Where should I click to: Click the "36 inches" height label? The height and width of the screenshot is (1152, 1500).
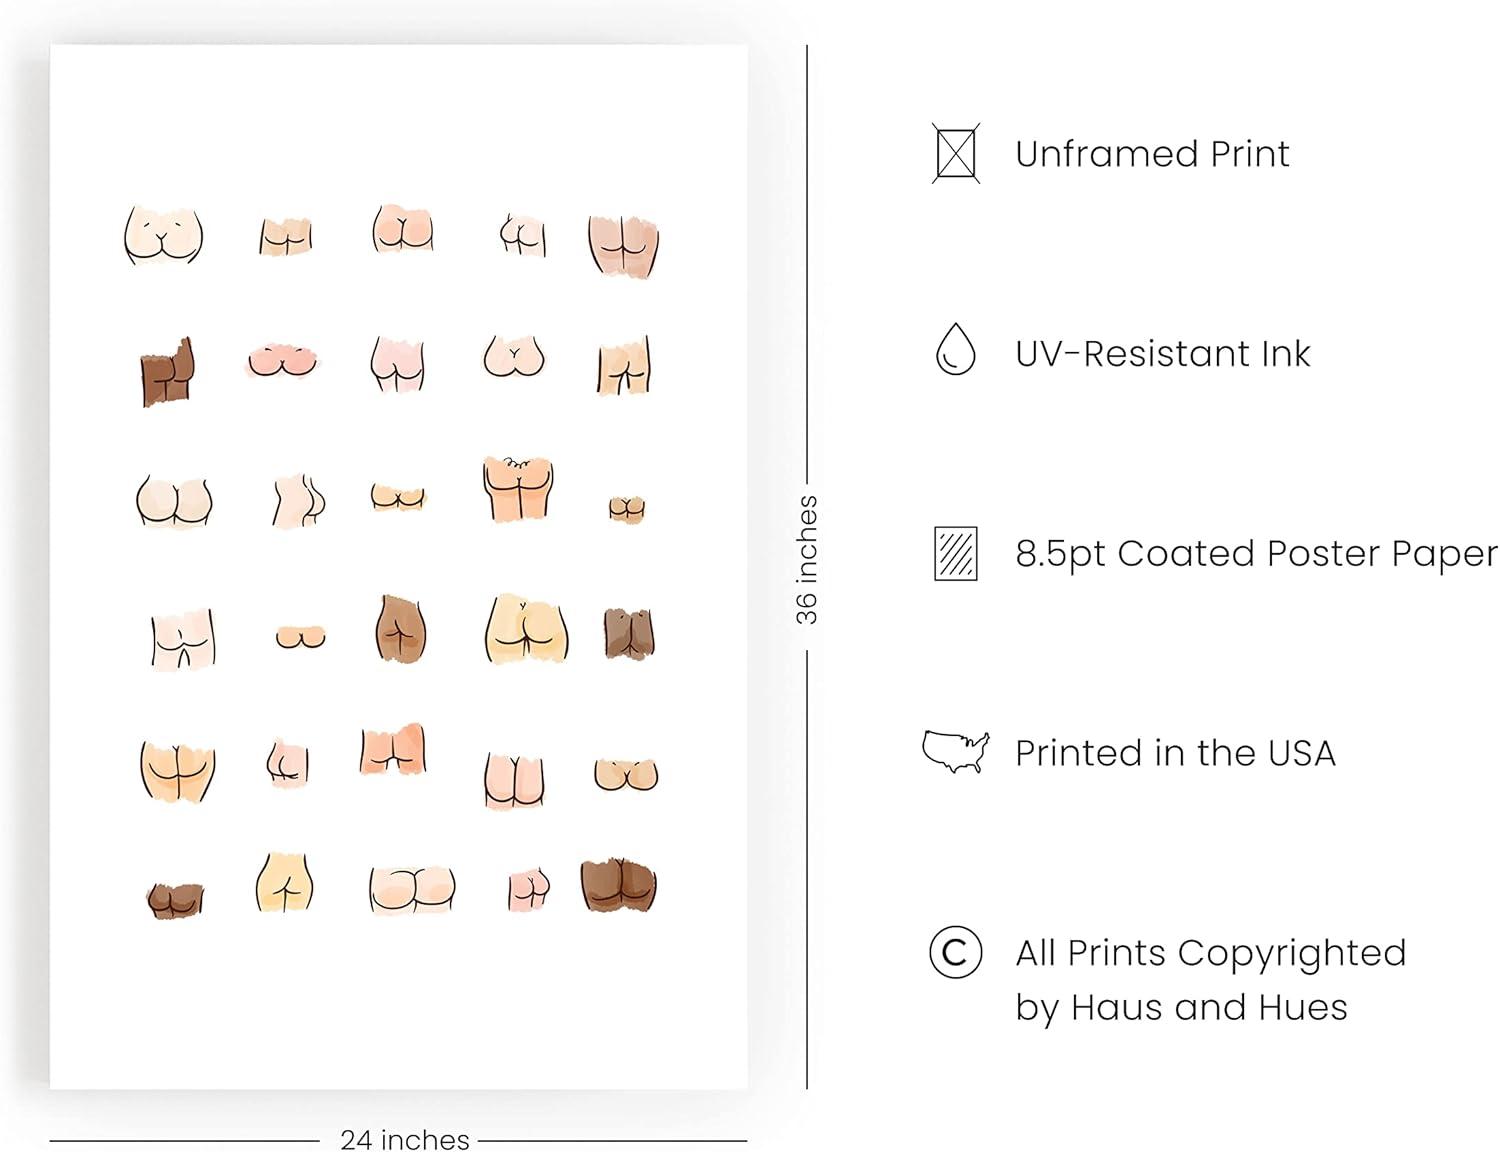807,560
